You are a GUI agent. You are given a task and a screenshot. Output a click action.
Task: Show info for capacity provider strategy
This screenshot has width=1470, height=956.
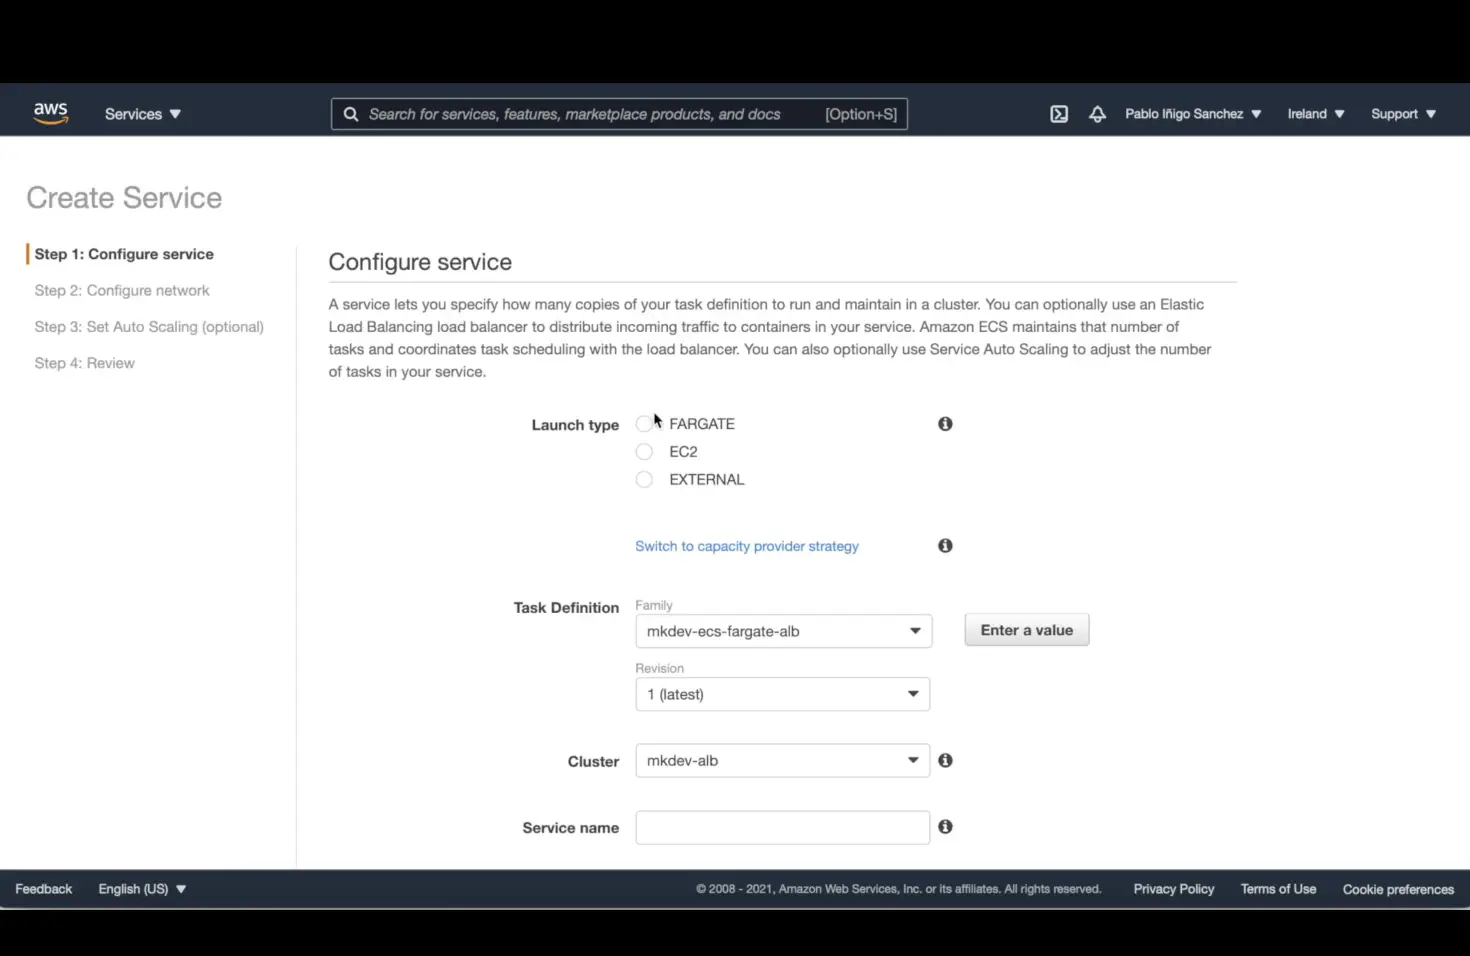[945, 546]
